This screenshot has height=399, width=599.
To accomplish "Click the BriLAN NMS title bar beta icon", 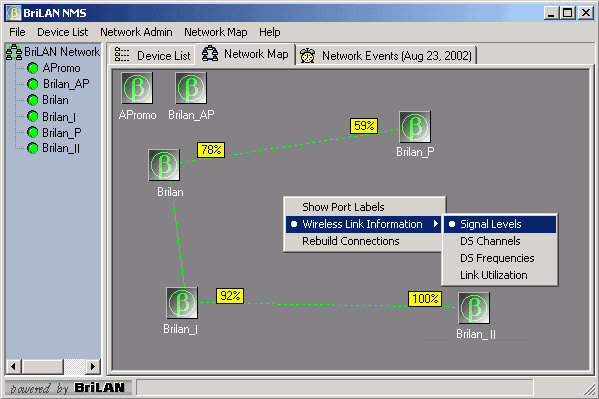I will pyautogui.click(x=14, y=13).
